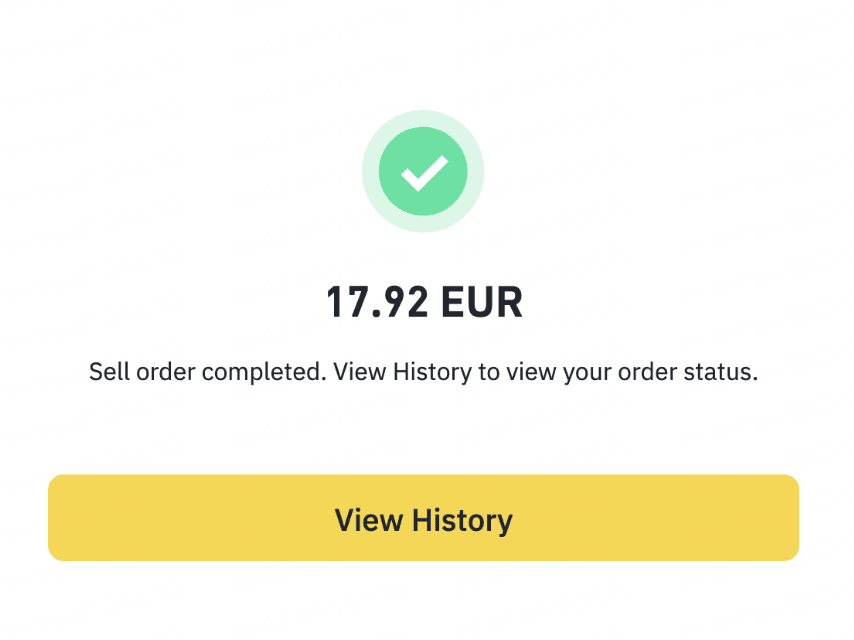Click the white checkmark icon
The width and height of the screenshot is (854, 640).
coord(424,172)
